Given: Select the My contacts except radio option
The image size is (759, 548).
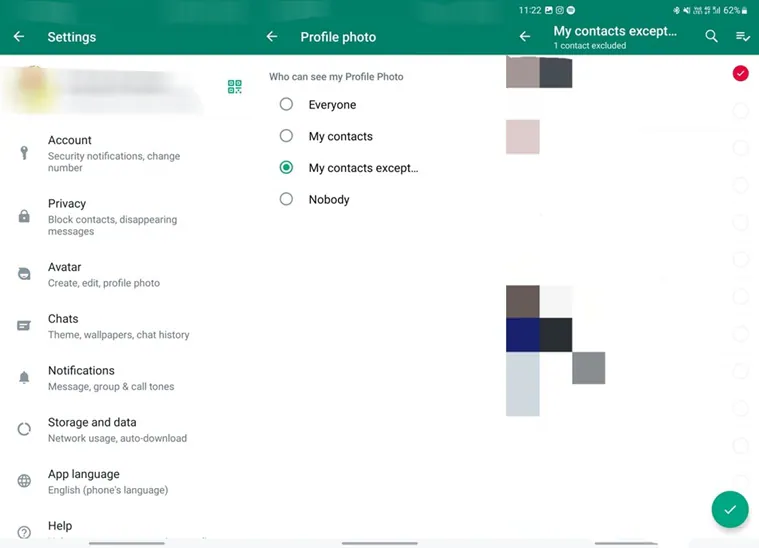Looking at the screenshot, I should click(x=287, y=168).
